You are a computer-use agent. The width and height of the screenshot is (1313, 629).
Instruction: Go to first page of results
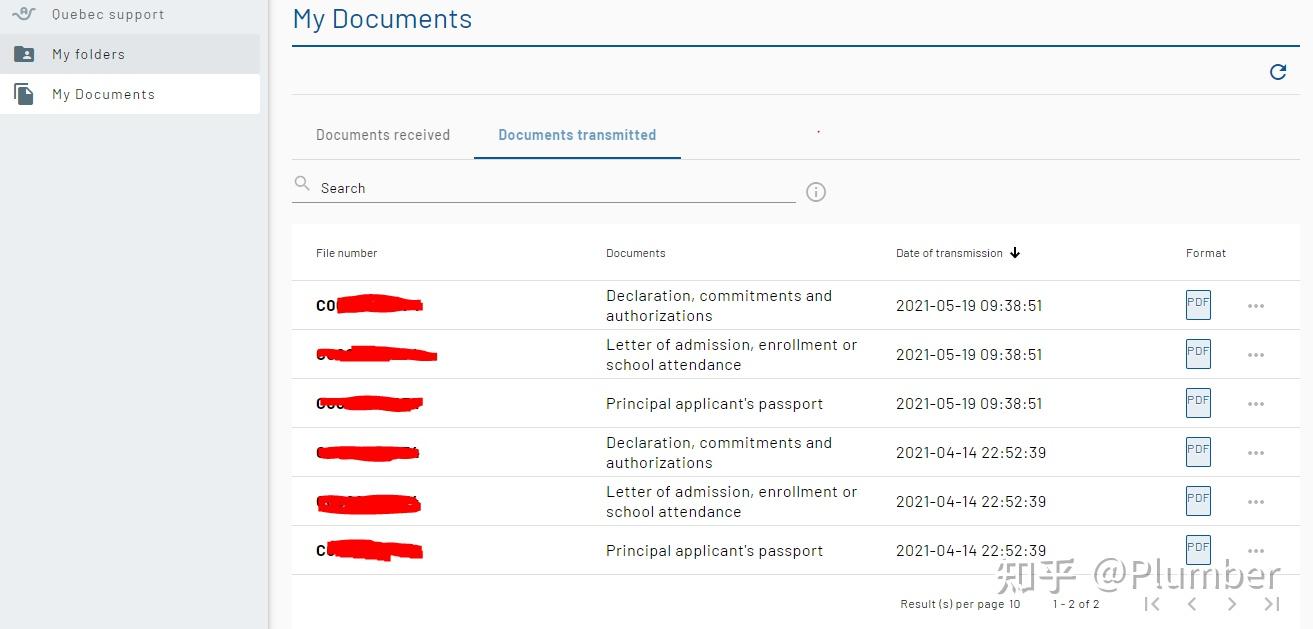tap(1152, 604)
